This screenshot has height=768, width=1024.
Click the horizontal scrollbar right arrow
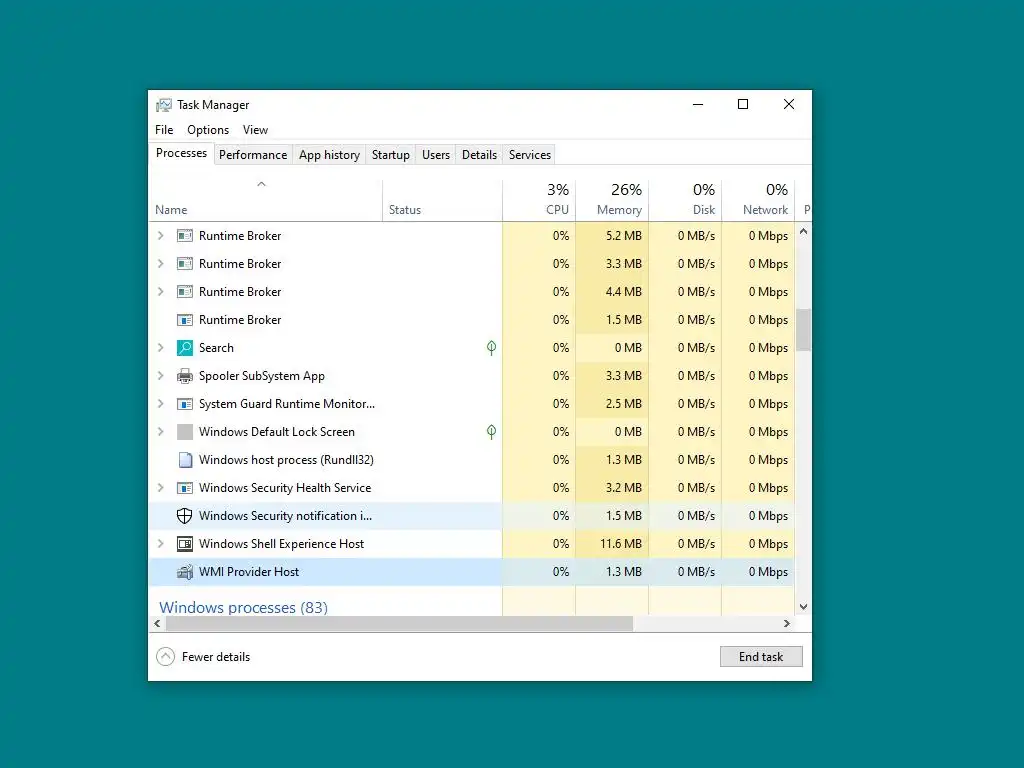point(787,624)
